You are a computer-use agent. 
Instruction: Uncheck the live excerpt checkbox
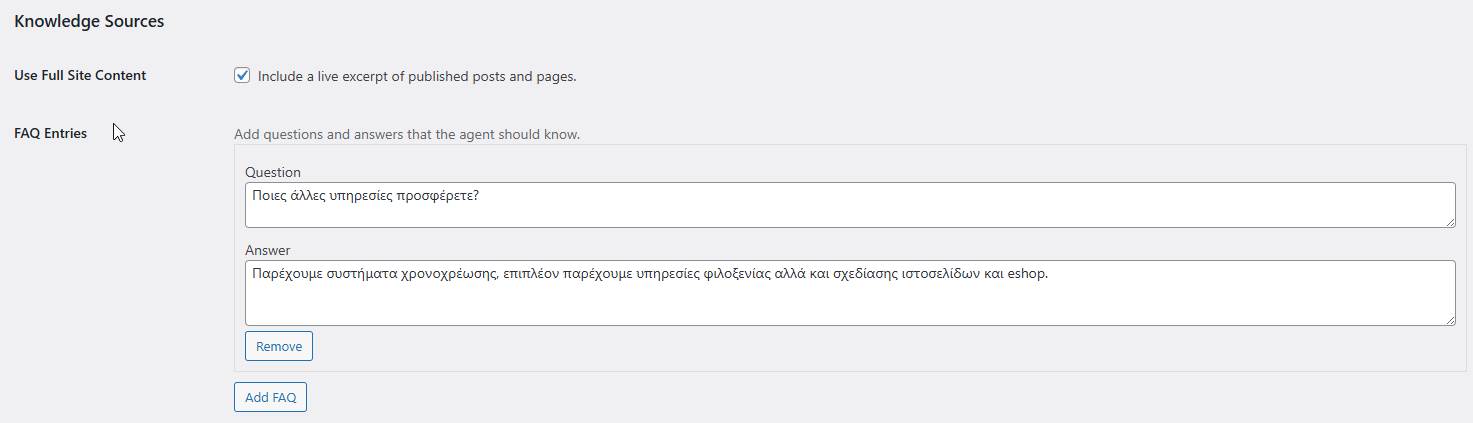click(242, 75)
